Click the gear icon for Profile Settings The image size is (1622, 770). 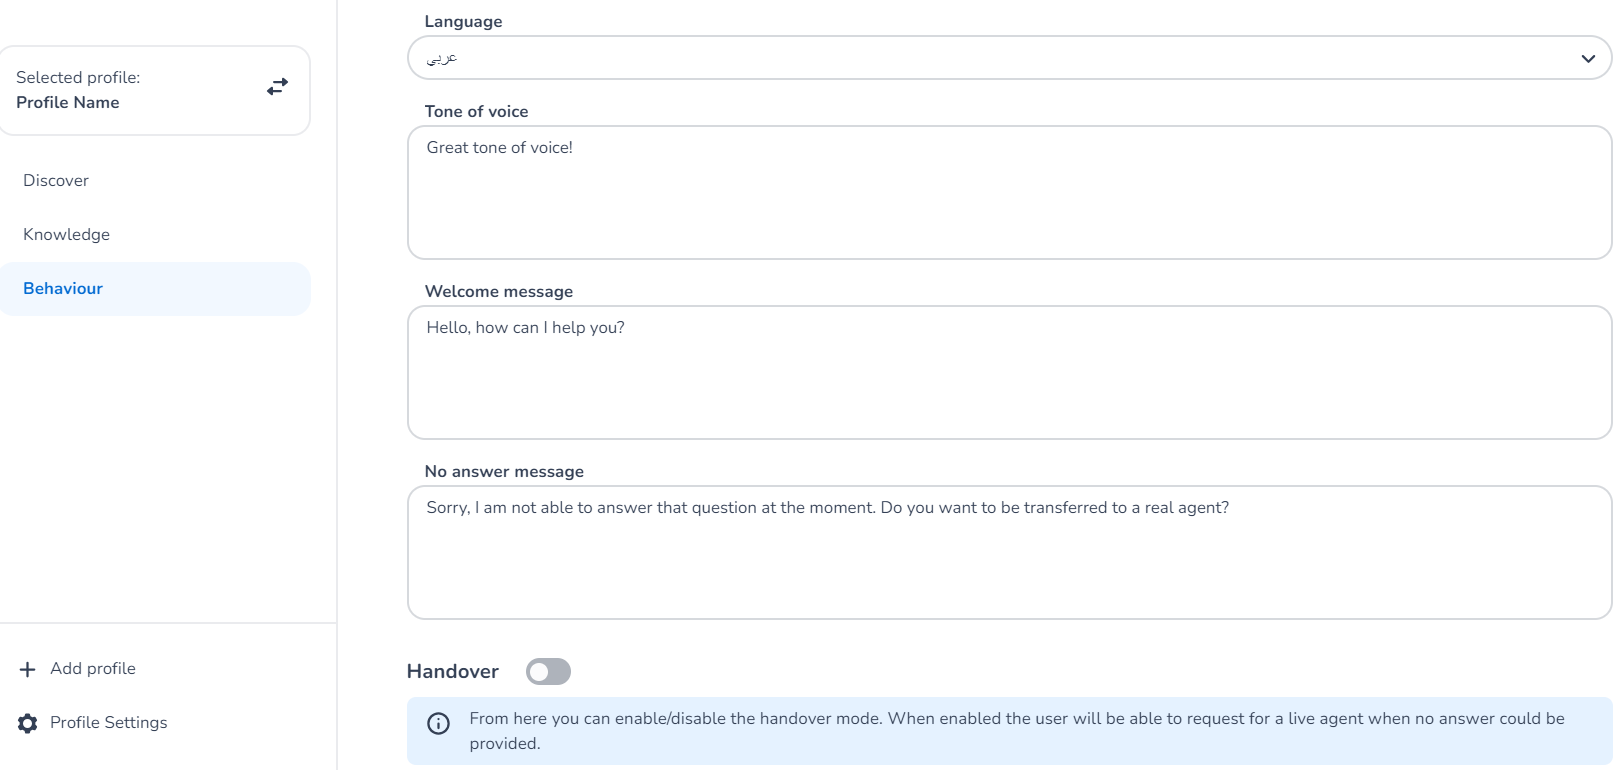28,723
